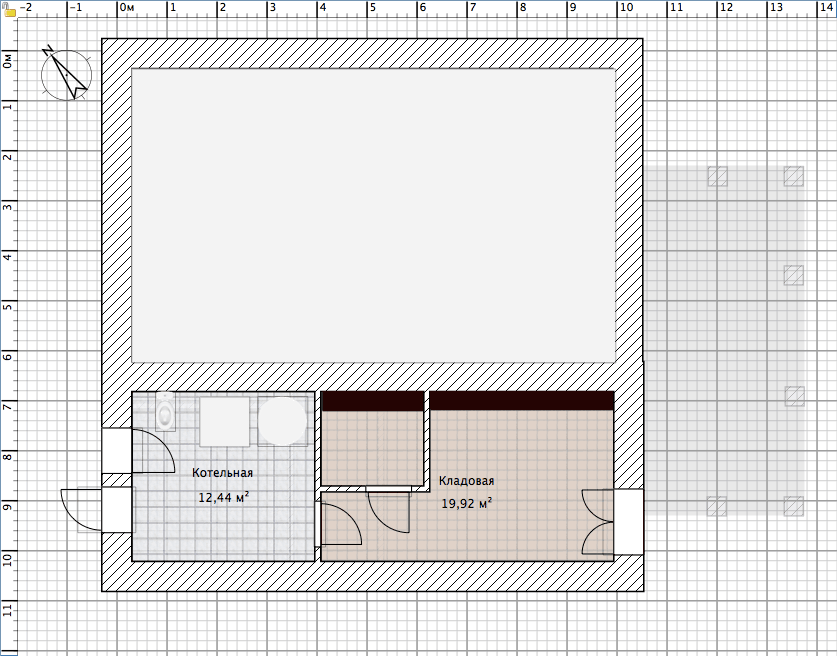
Task: Select the interior swing door of Котельная's west wall
Action: pyautogui.click(x=138, y=450)
